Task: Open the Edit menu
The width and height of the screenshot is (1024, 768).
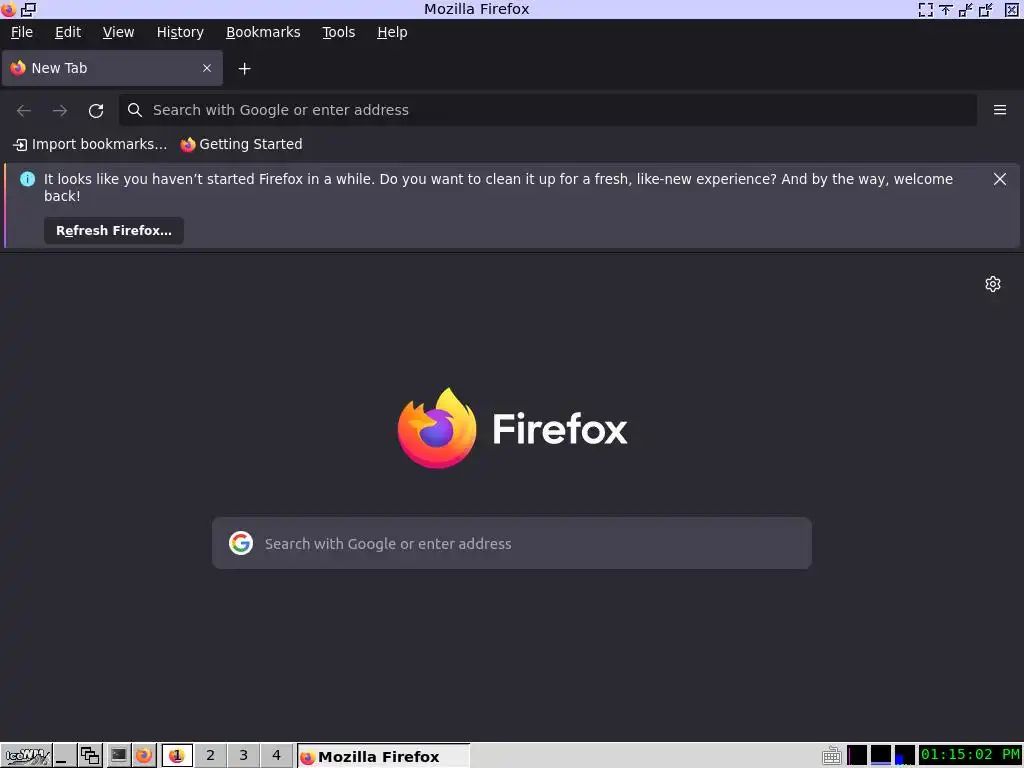Action: (x=68, y=32)
